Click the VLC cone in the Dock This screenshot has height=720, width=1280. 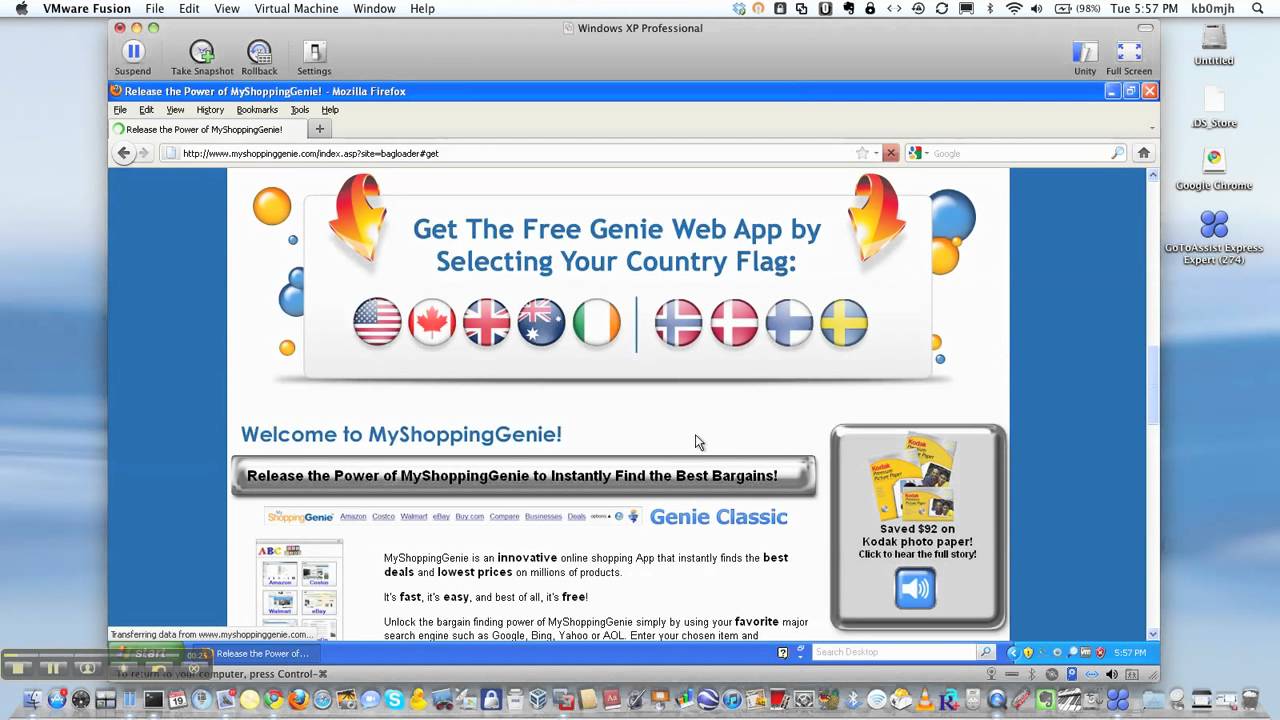(x=925, y=700)
